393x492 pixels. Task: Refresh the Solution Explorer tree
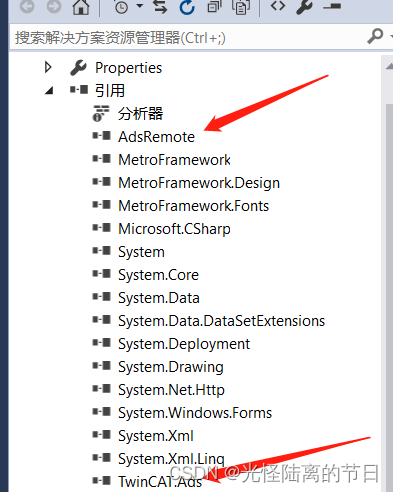click(187, 7)
